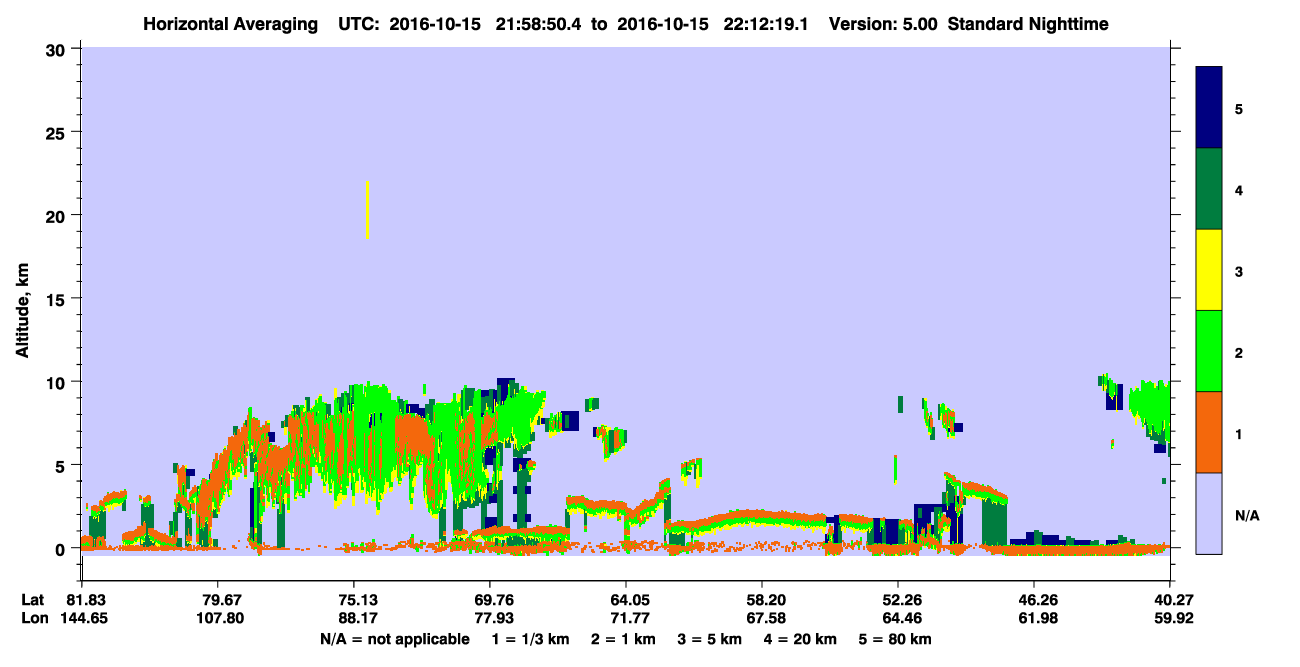Click the '3 = 5 km' legend note
The image size is (1300, 667).
click(711, 639)
